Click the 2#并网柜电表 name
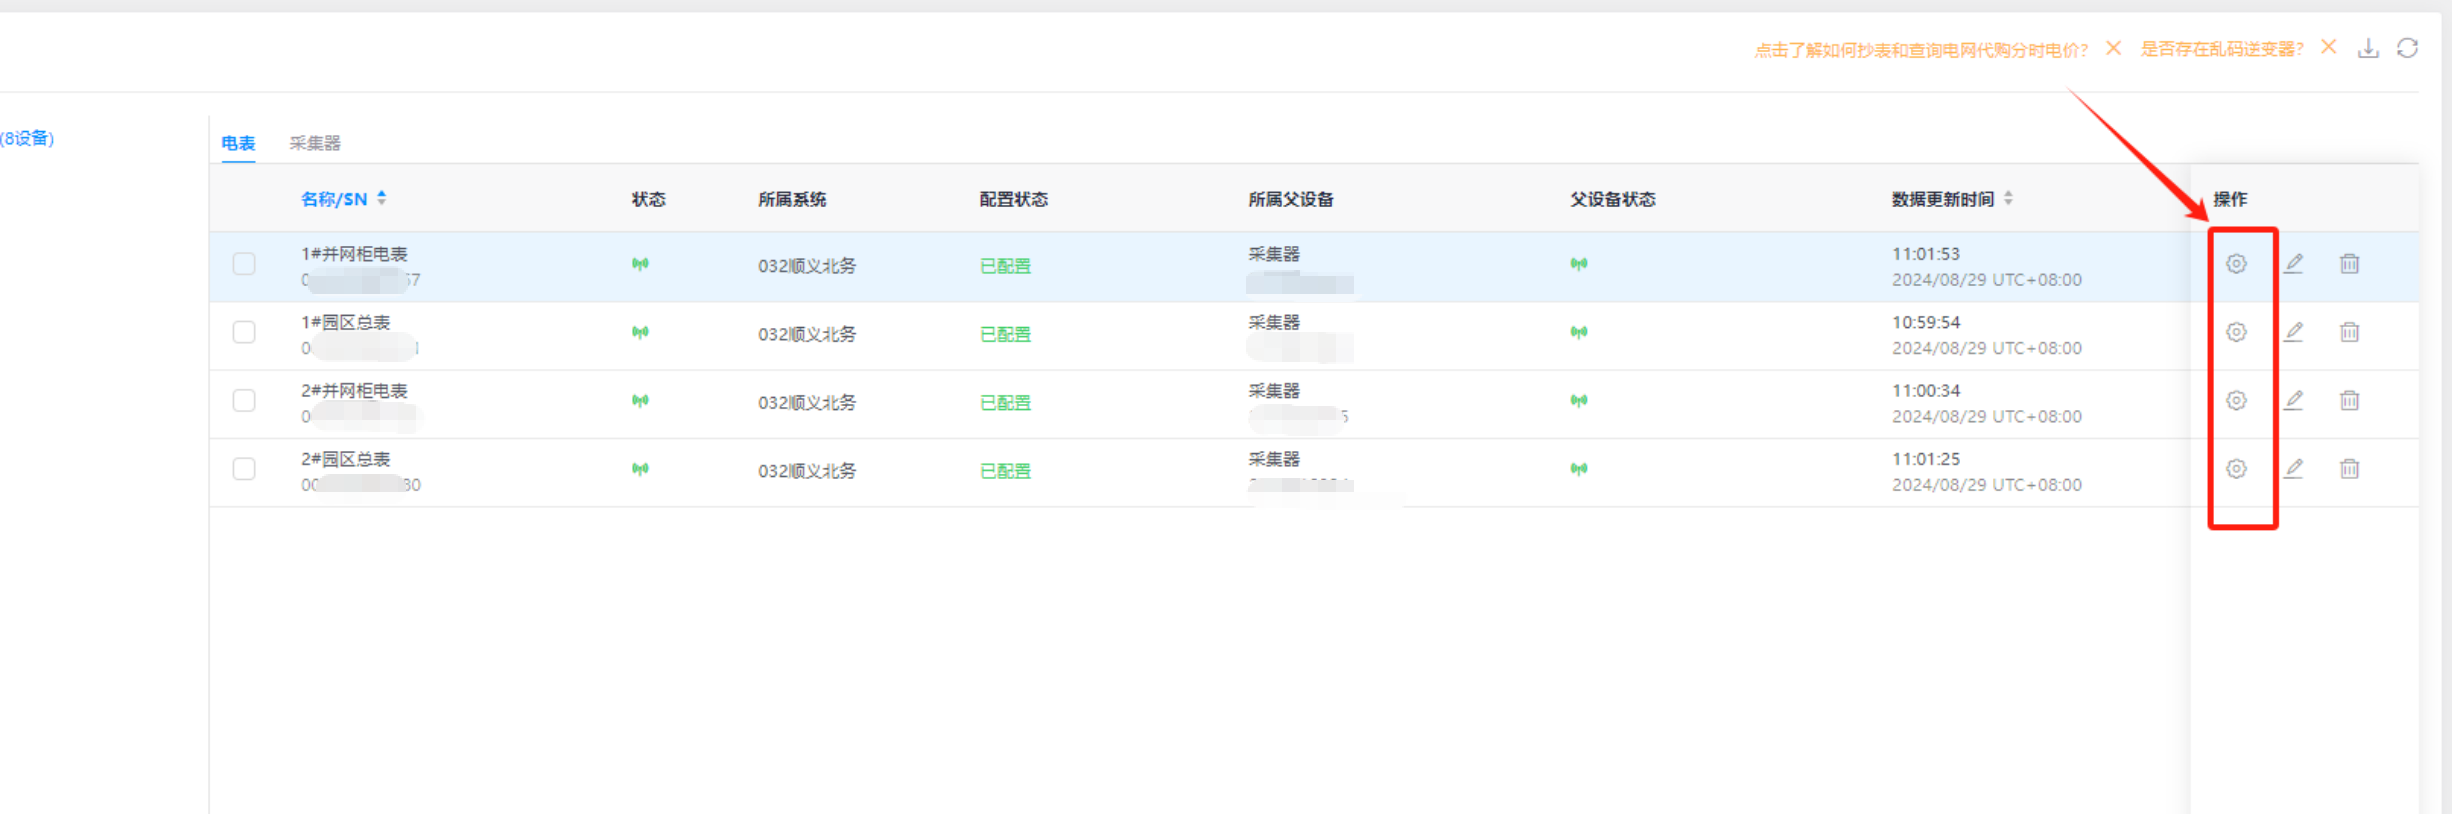This screenshot has width=2452, height=814. (354, 390)
